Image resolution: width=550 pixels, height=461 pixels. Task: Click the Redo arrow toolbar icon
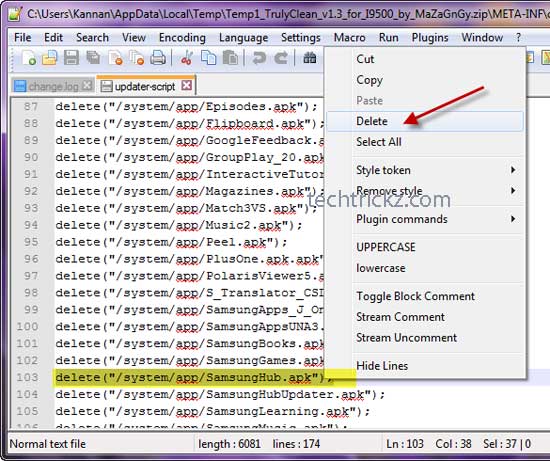click(281, 58)
